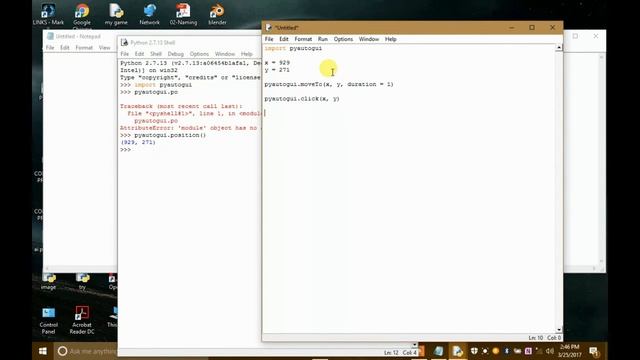Open Acrobat Reader DC desktop shortcut
Viewport: 640px width, 360px height.
pos(82,320)
